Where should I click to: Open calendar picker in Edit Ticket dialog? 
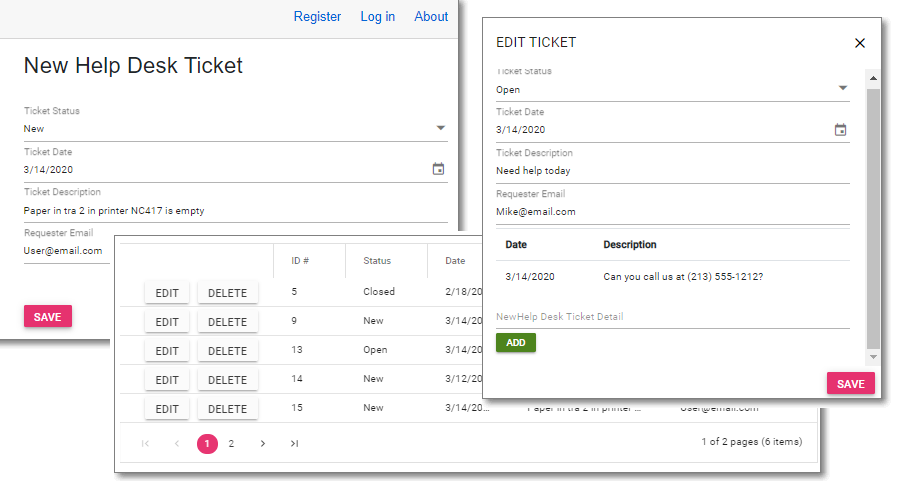pyautogui.click(x=840, y=130)
